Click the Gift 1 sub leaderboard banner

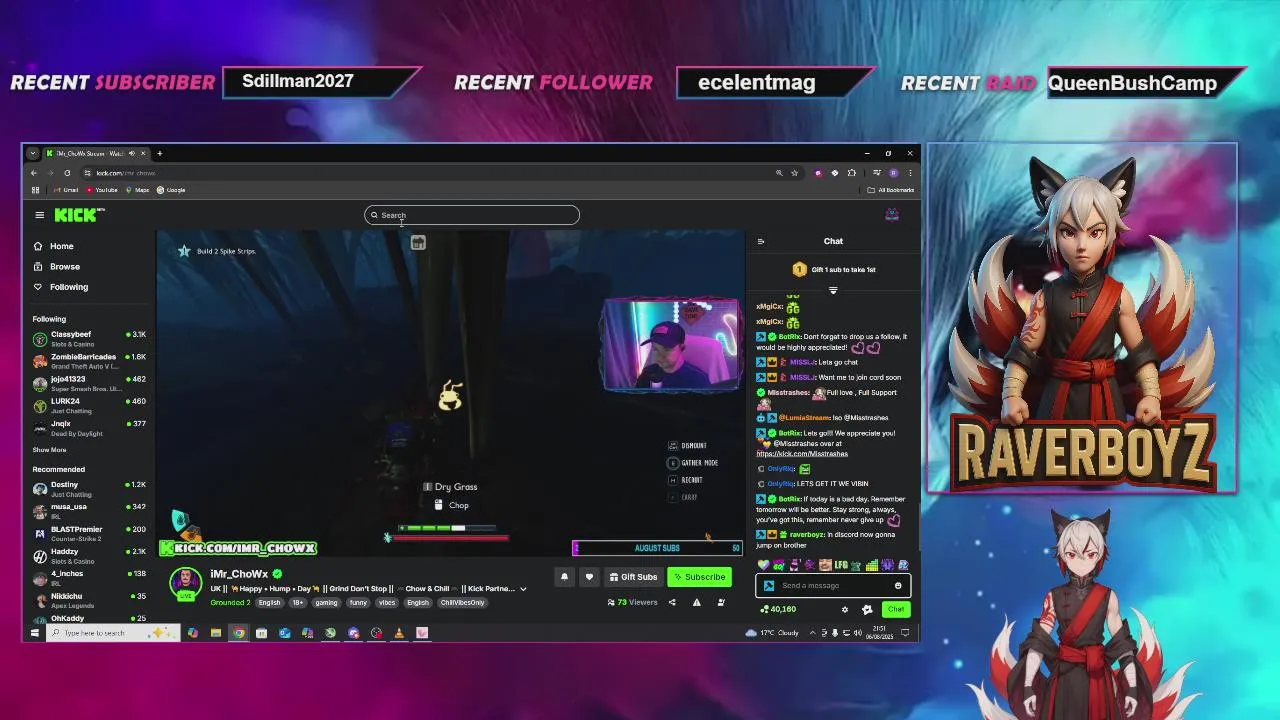(x=833, y=270)
